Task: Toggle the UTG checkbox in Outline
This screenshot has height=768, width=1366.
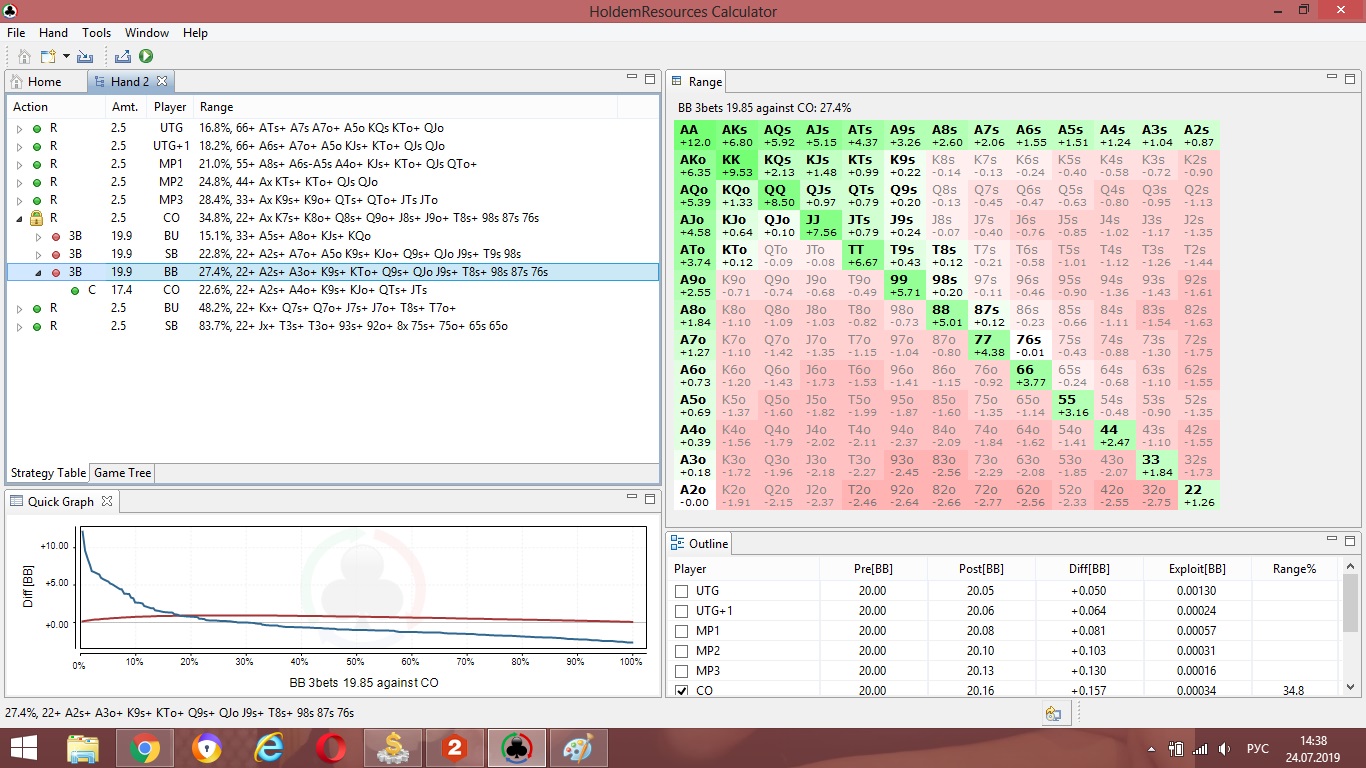Action: (682, 591)
